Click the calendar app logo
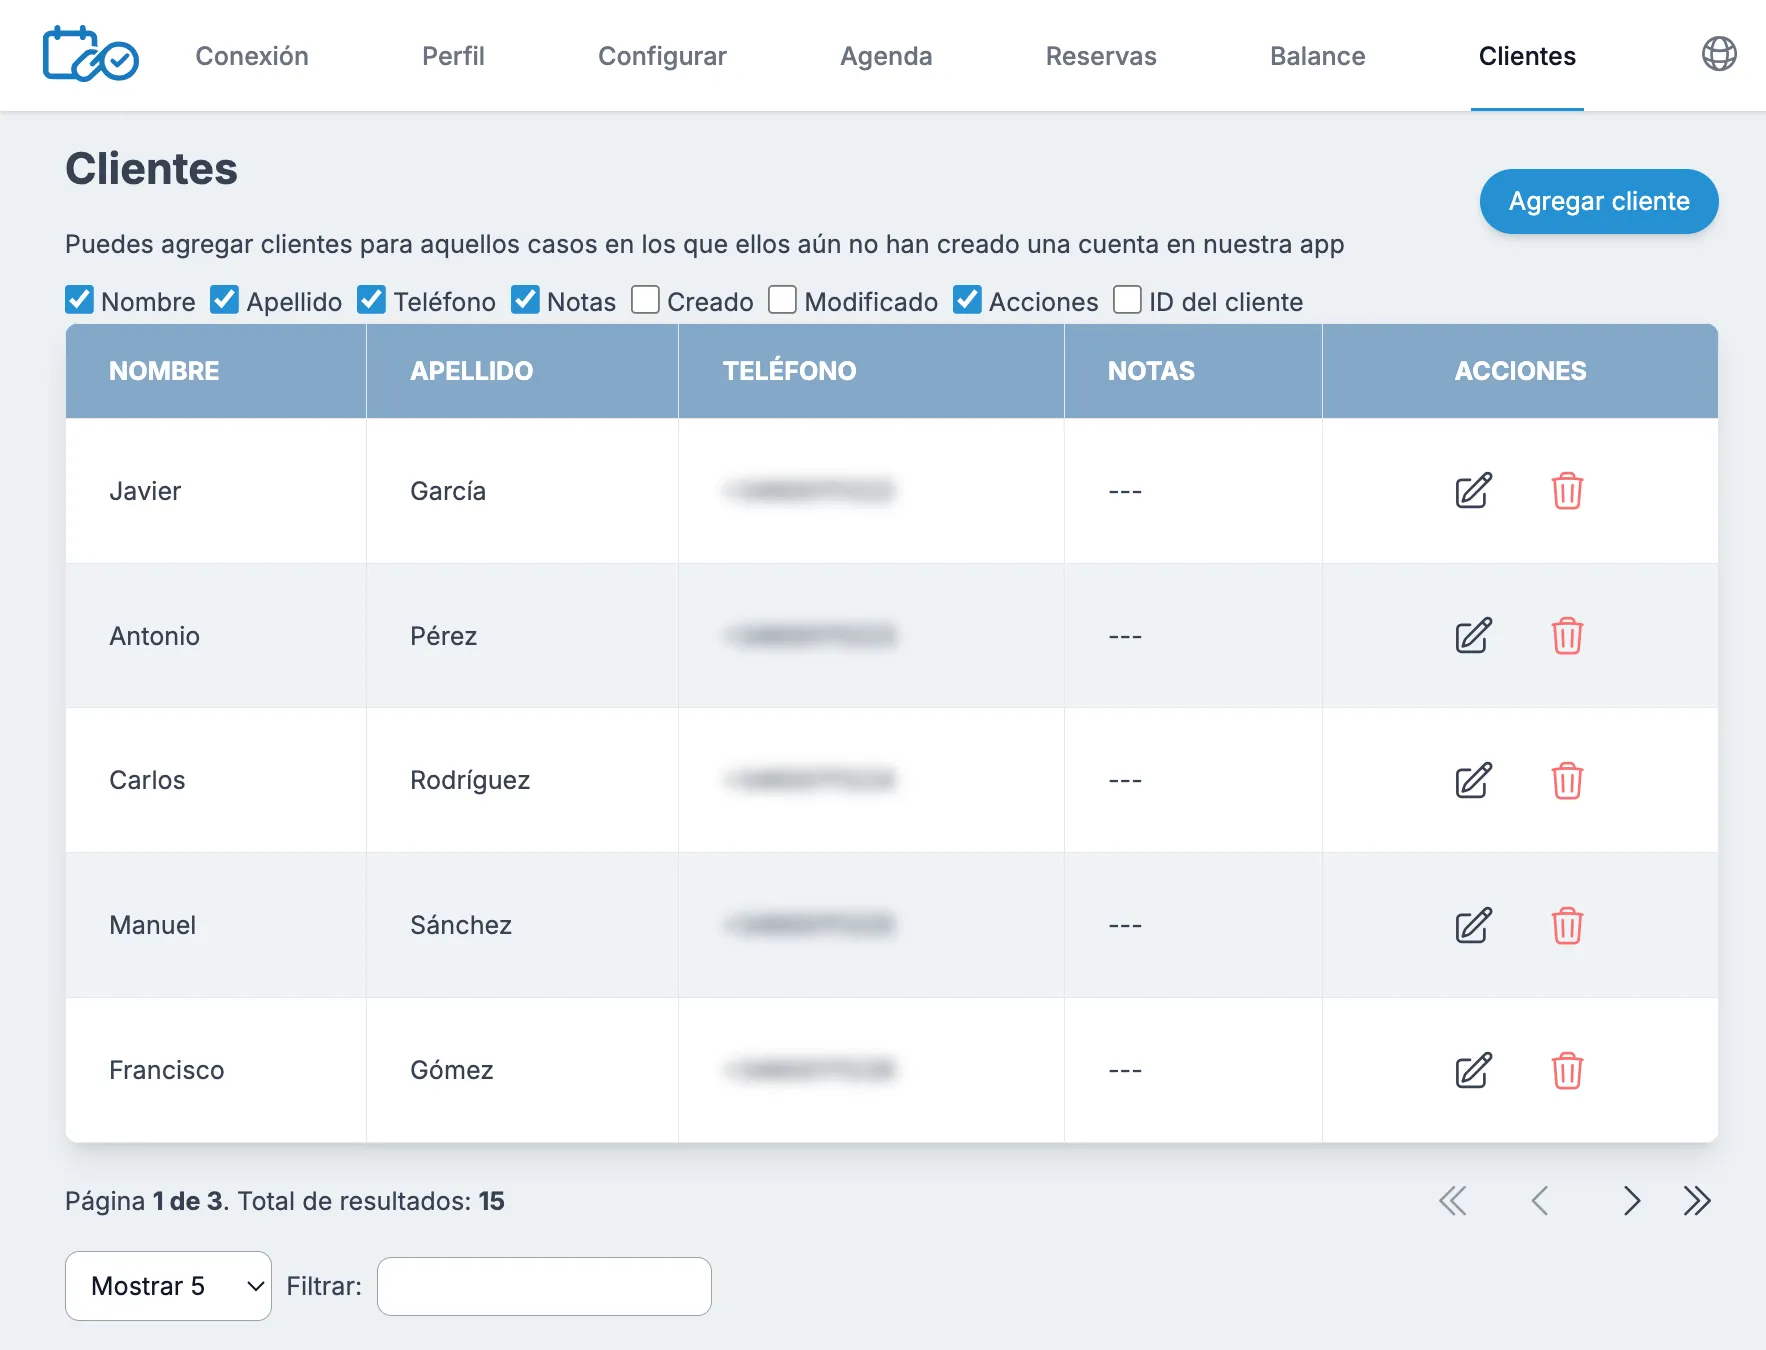The height and width of the screenshot is (1350, 1766). (x=90, y=55)
